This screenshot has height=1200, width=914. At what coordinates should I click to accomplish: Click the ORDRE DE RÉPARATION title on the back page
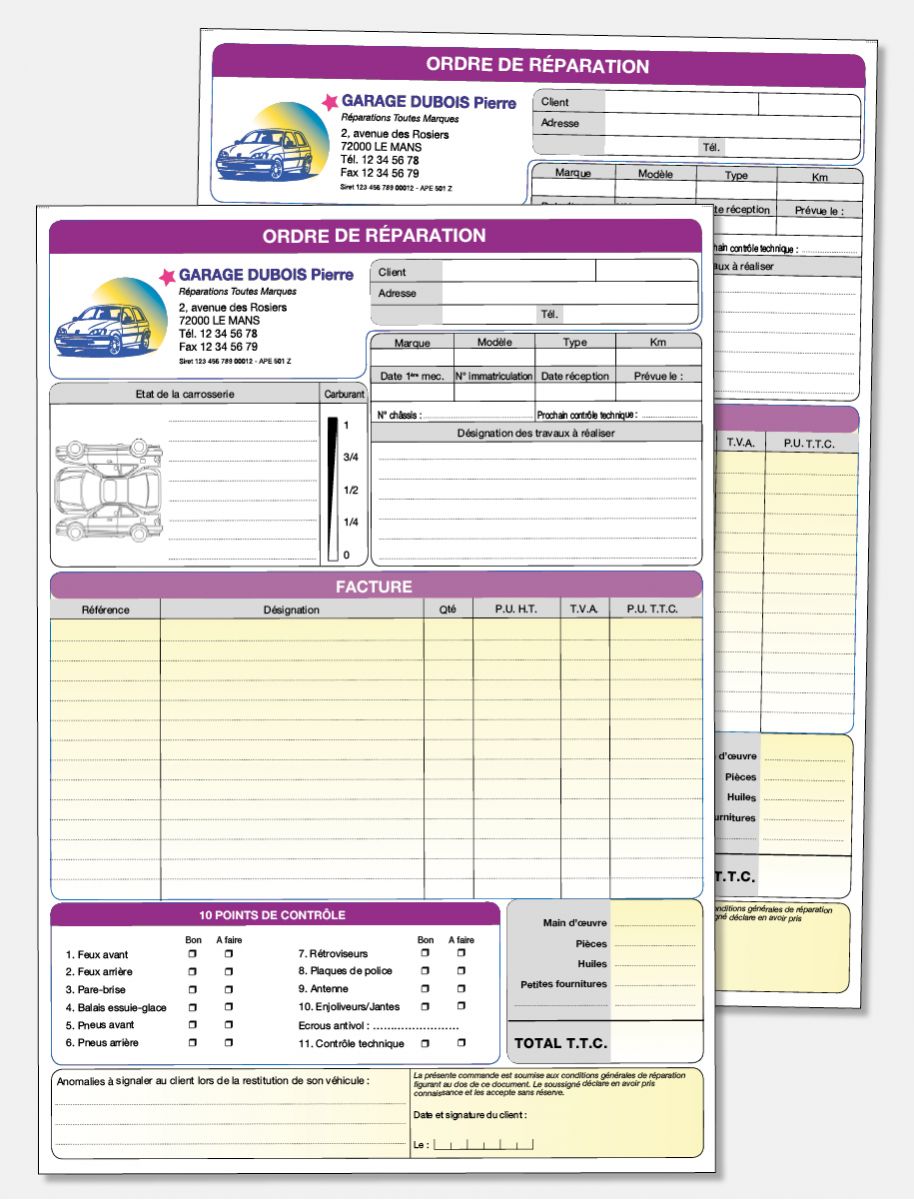tap(537, 66)
